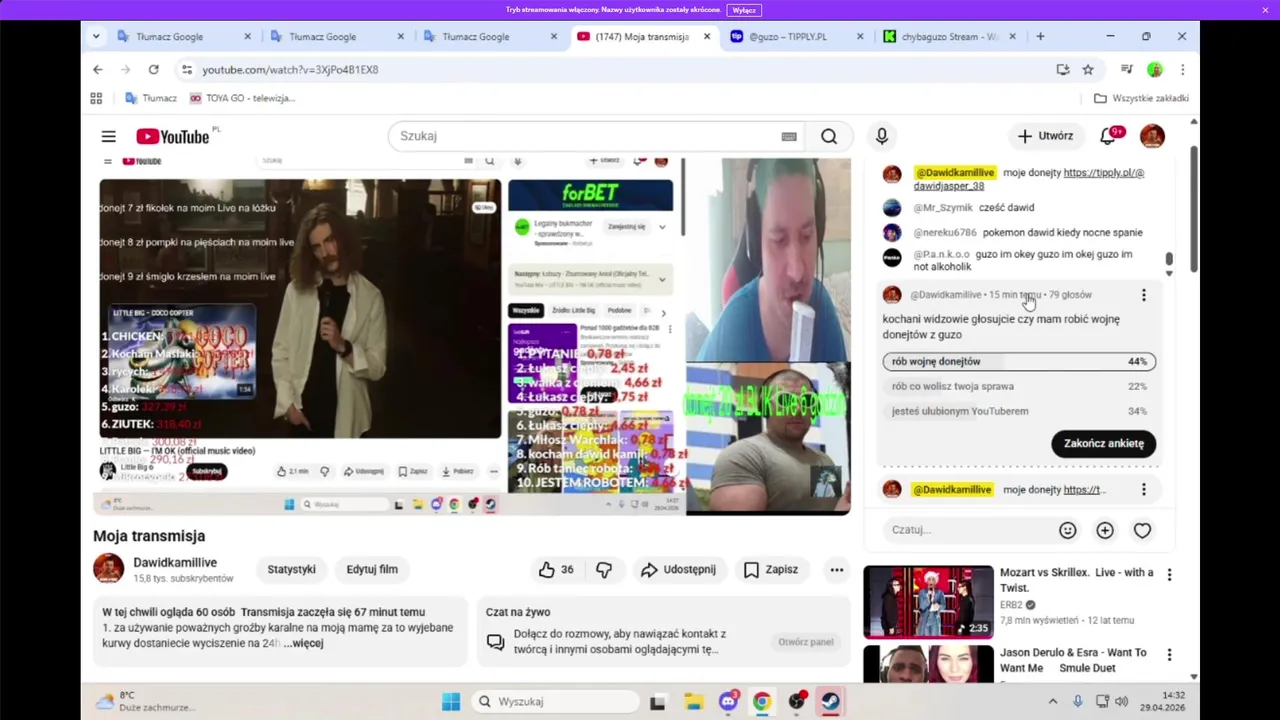Click the live chat scrollbar thumb
Screen dimensions: 1280x720
[1168, 260]
